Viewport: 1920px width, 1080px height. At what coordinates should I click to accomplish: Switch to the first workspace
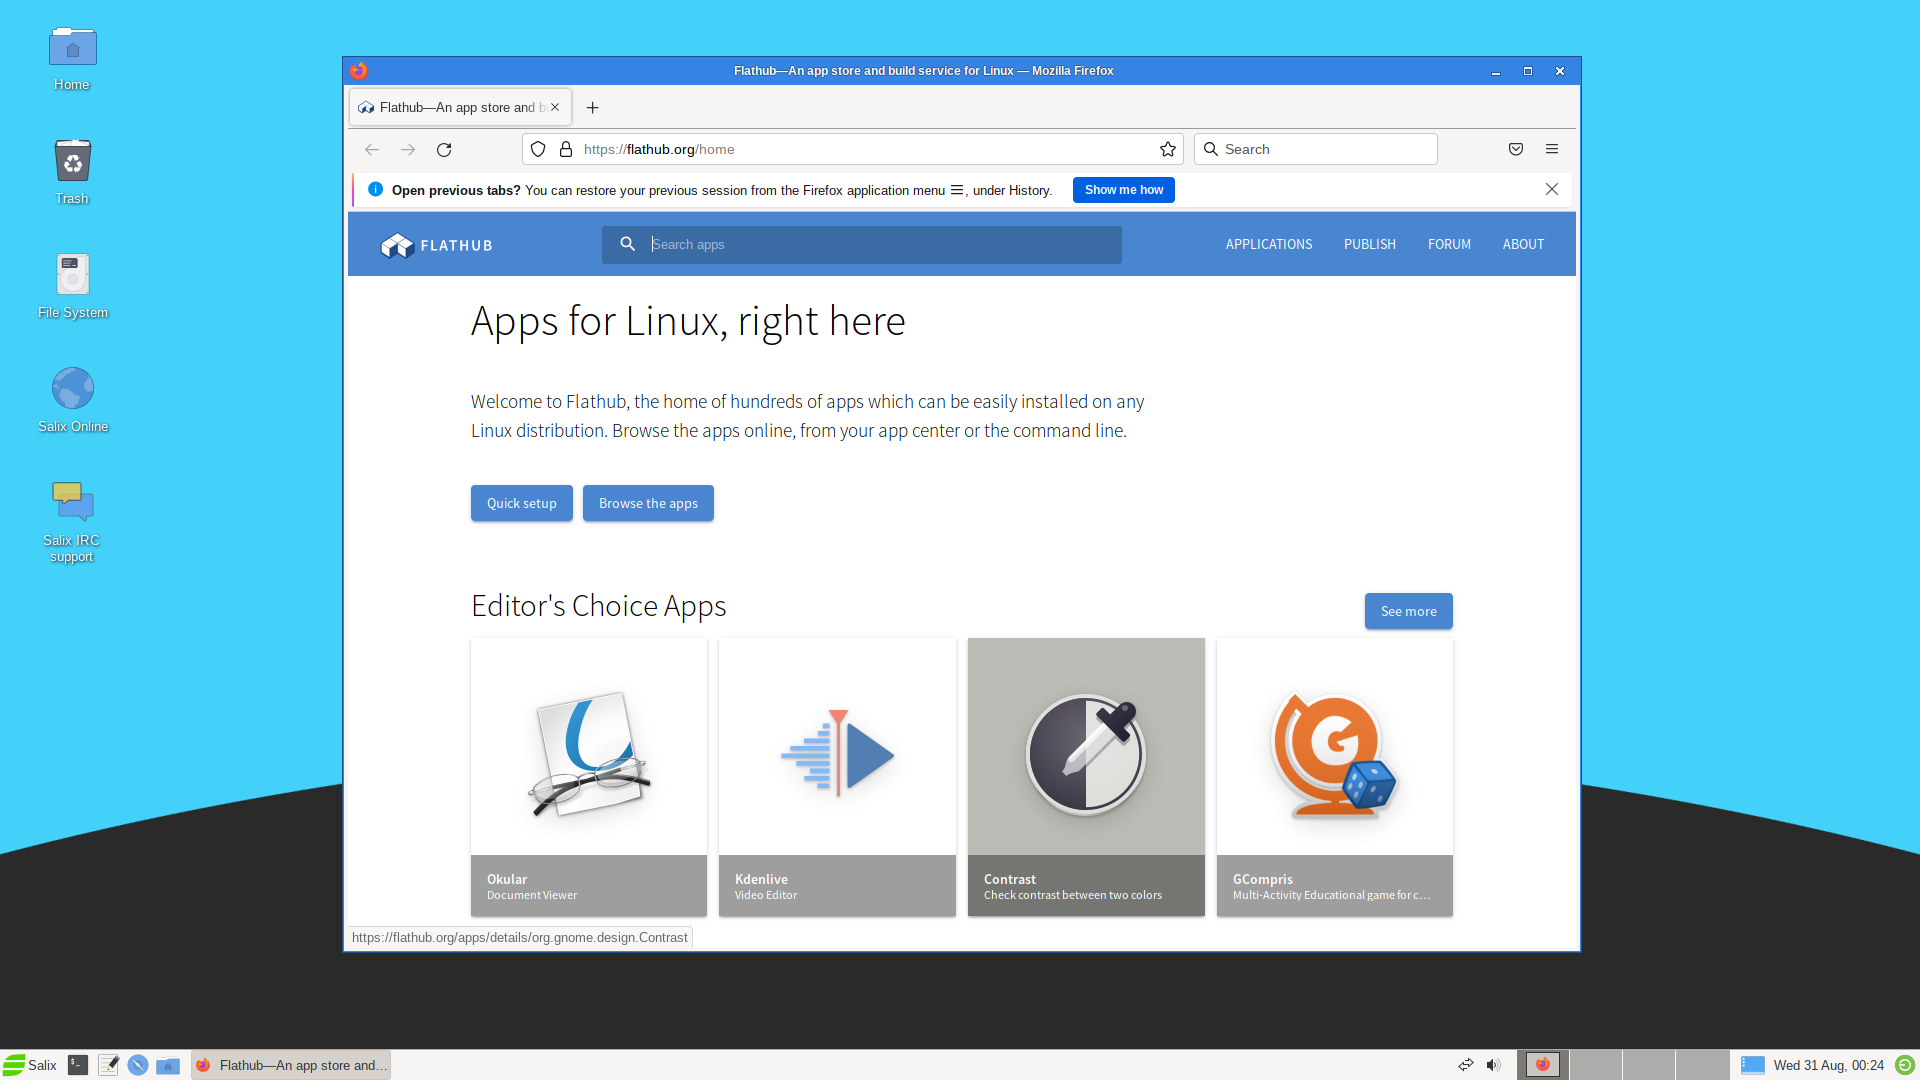1543,1065
